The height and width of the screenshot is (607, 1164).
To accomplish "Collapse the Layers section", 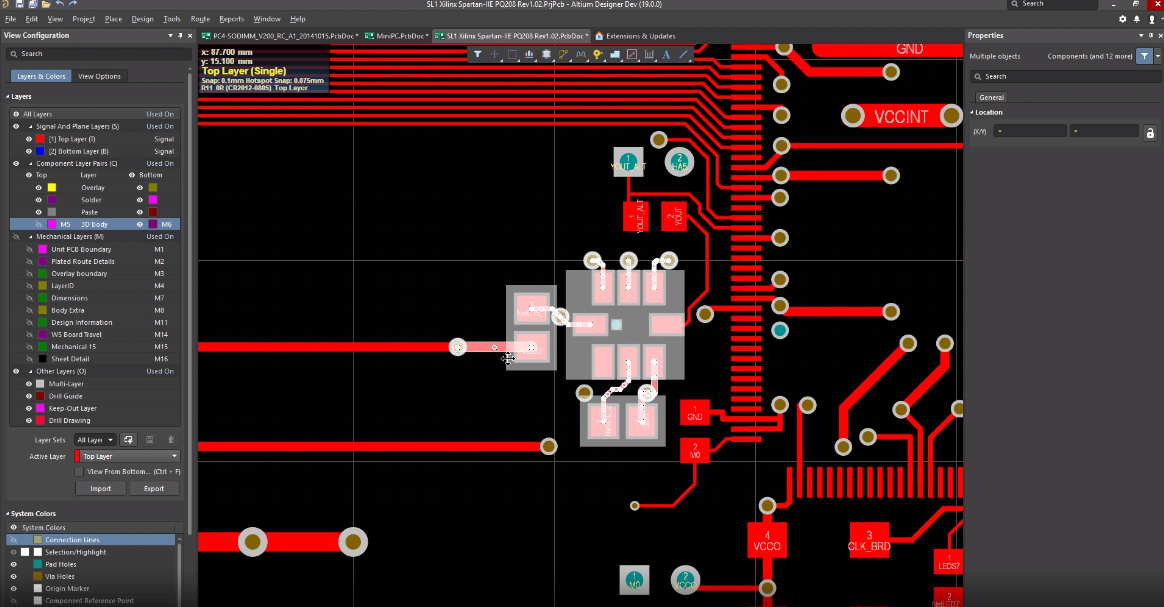I will pos(7,96).
